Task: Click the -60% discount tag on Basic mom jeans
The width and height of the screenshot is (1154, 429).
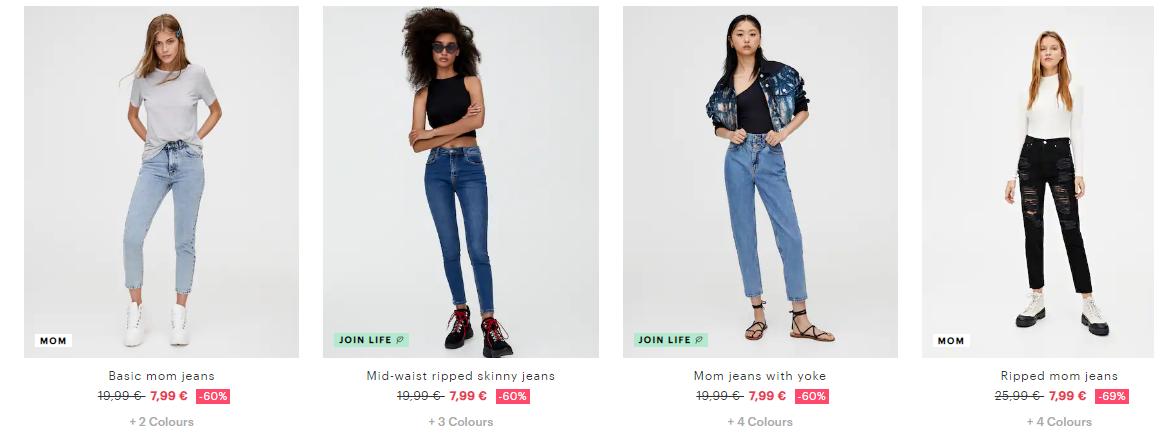Action: (x=213, y=396)
